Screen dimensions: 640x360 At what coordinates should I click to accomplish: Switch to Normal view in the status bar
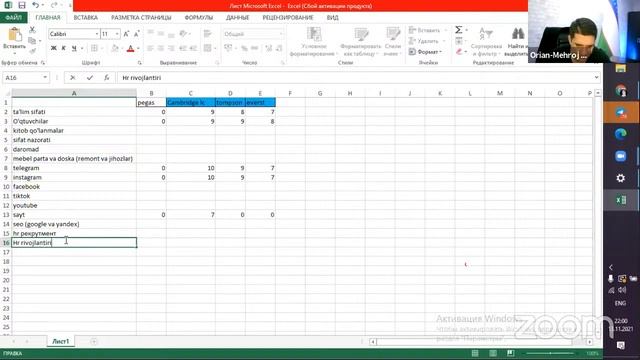click(475, 353)
